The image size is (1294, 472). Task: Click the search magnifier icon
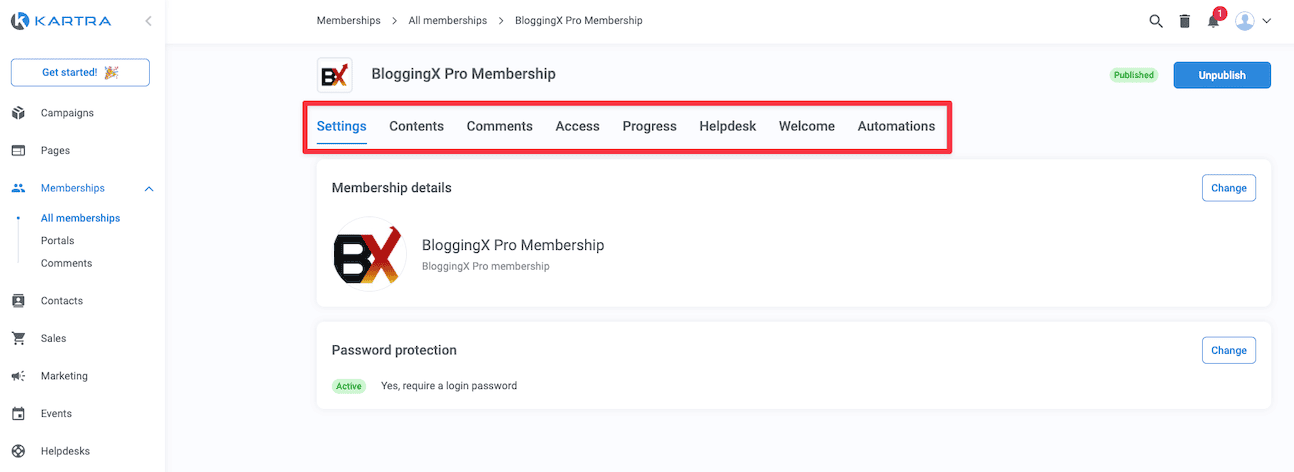[1156, 21]
